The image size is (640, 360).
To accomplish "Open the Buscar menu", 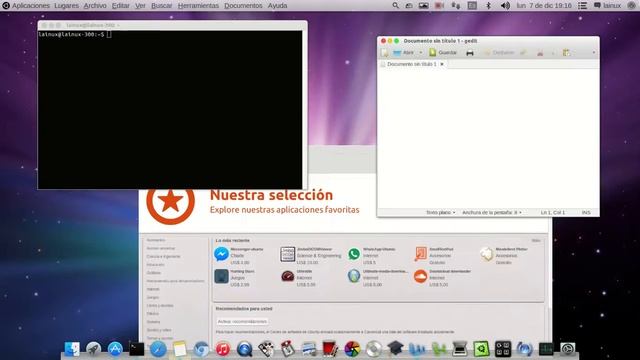I will [x=162, y=6].
